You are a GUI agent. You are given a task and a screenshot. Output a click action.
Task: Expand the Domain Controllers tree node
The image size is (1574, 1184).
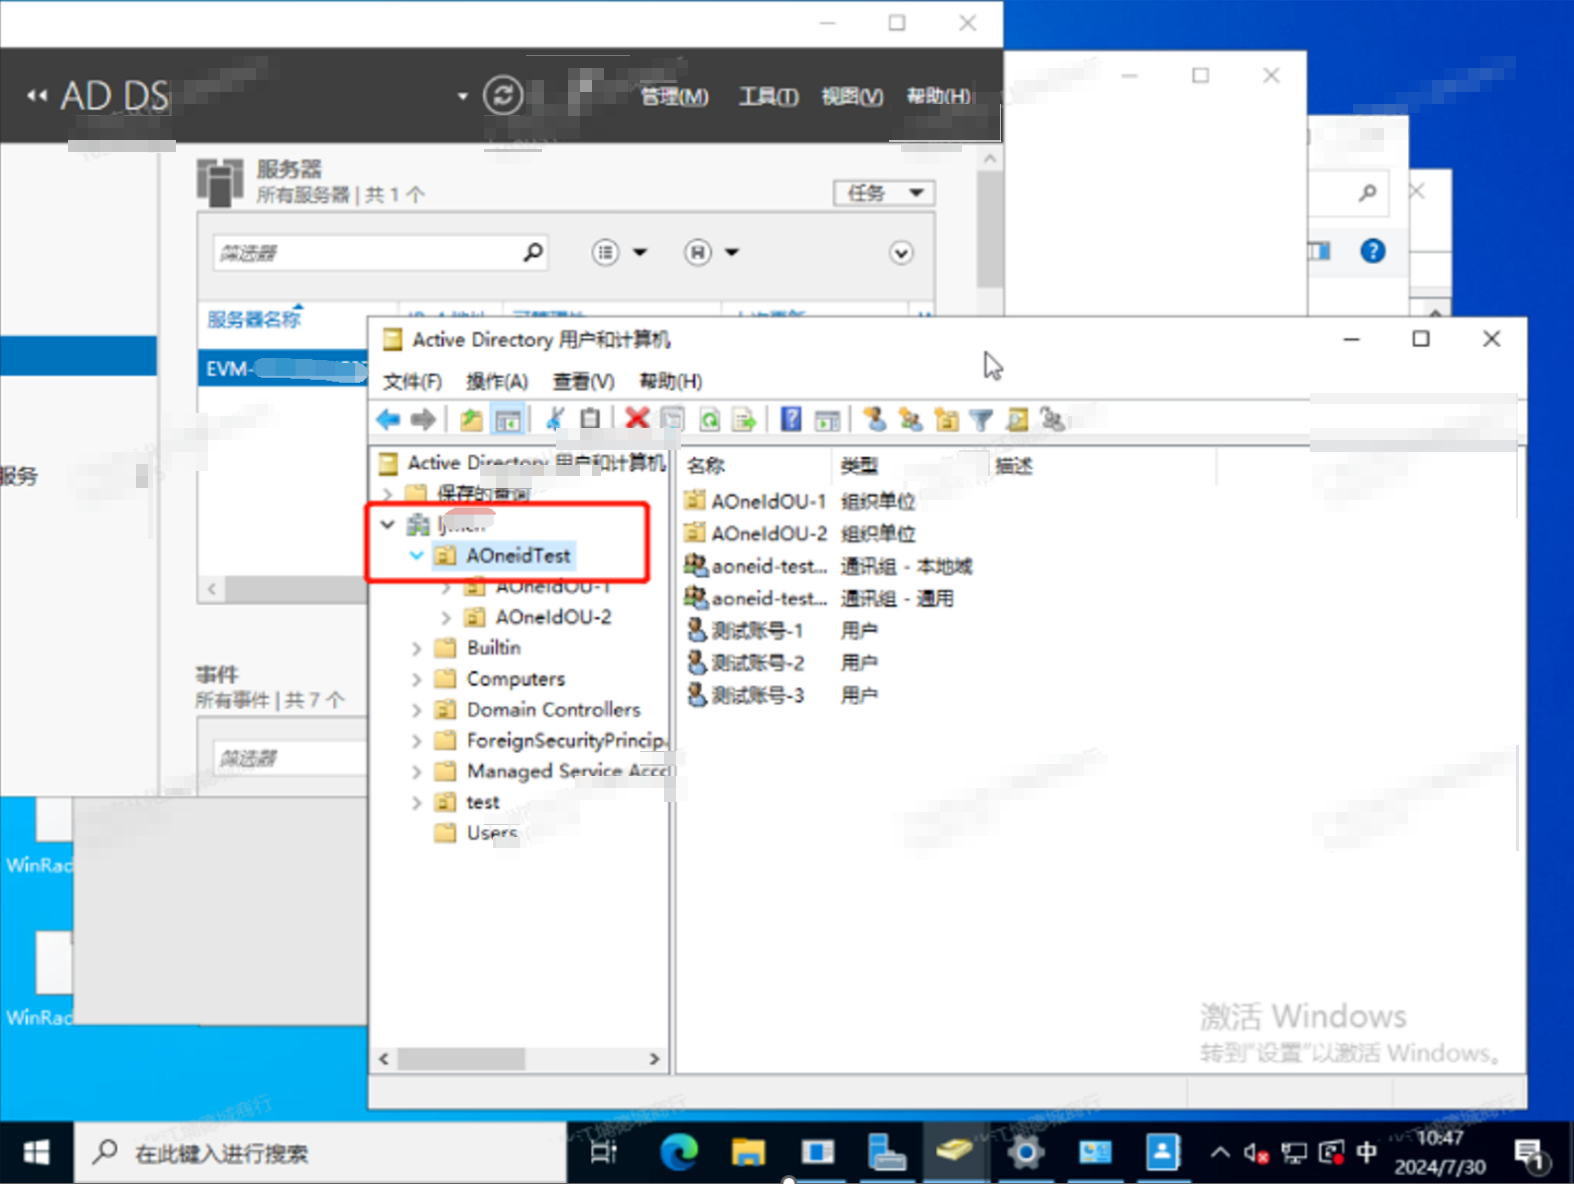tap(417, 710)
